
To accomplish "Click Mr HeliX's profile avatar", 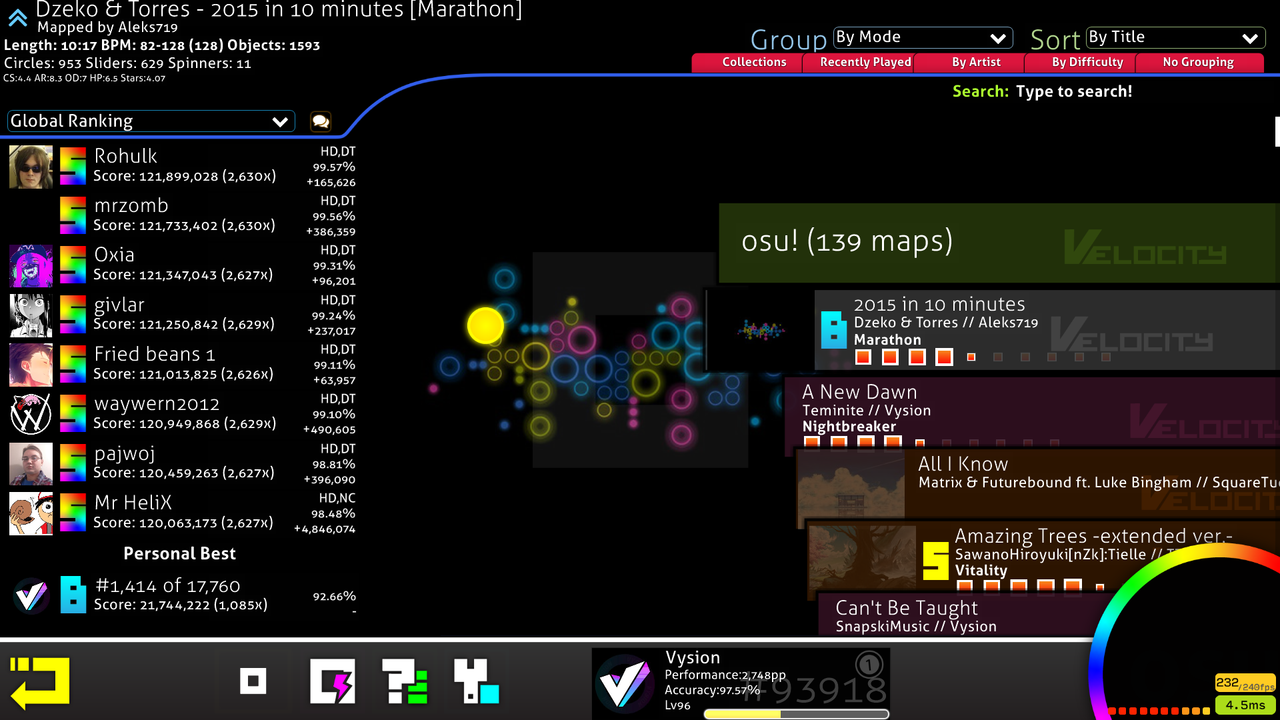I will pyautogui.click(x=31, y=514).
